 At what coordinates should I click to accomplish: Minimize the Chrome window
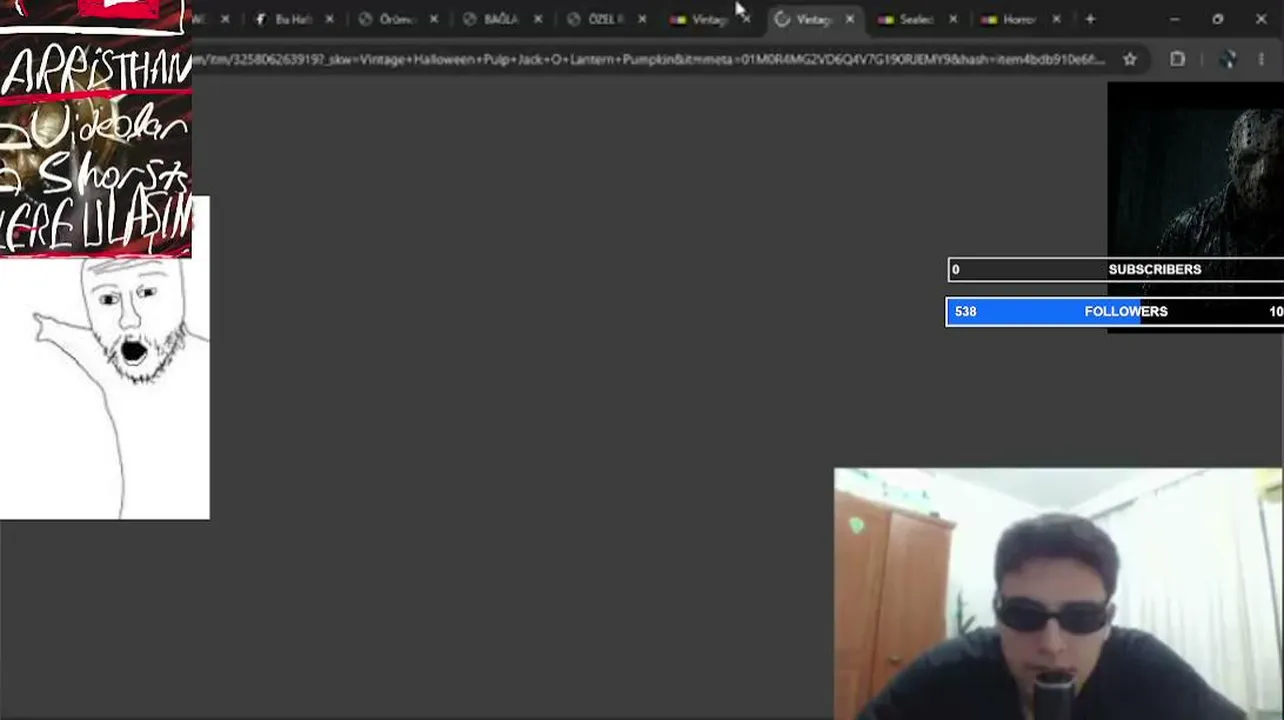pyautogui.click(x=1174, y=19)
